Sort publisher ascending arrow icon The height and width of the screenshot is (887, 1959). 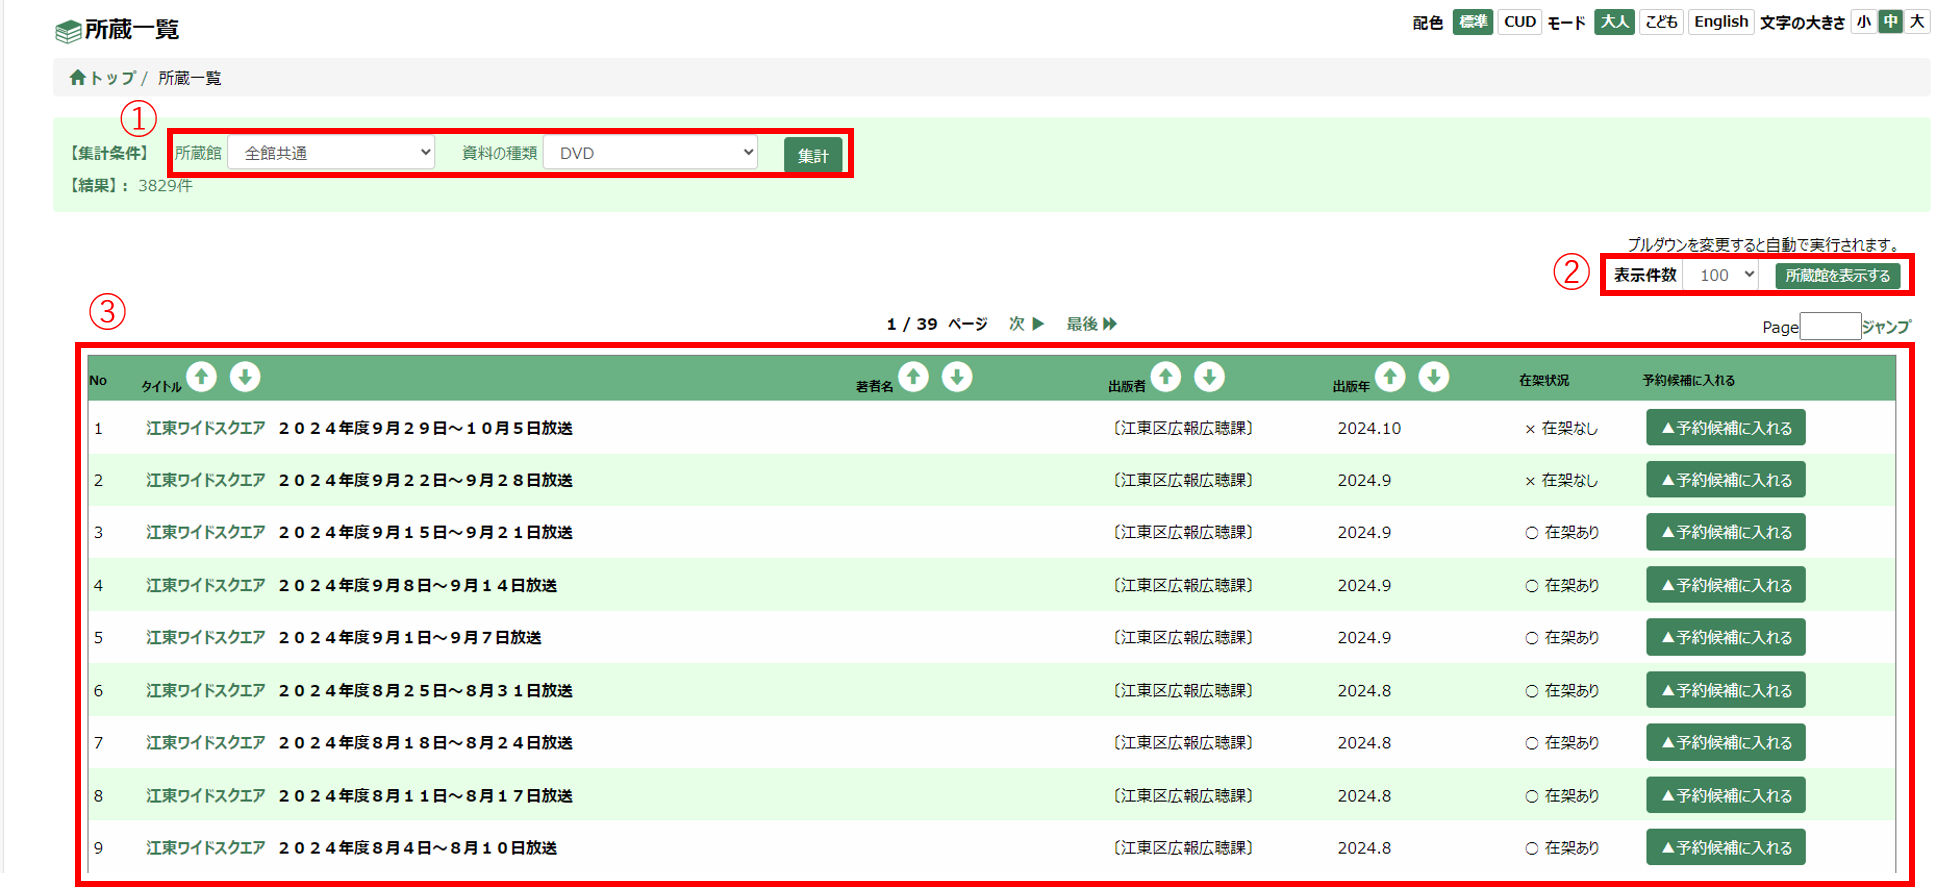(1165, 377)
